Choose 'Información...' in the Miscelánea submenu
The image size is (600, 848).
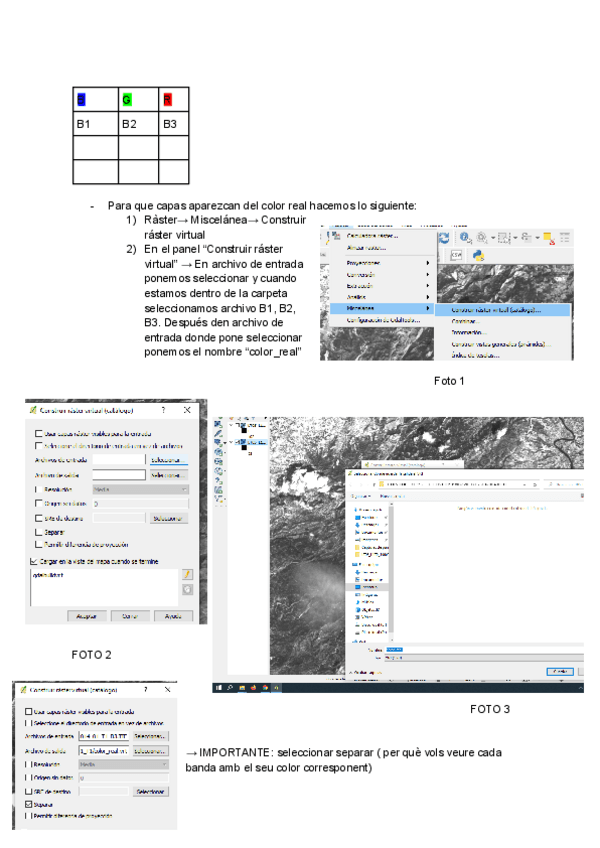tap(469, 333)
